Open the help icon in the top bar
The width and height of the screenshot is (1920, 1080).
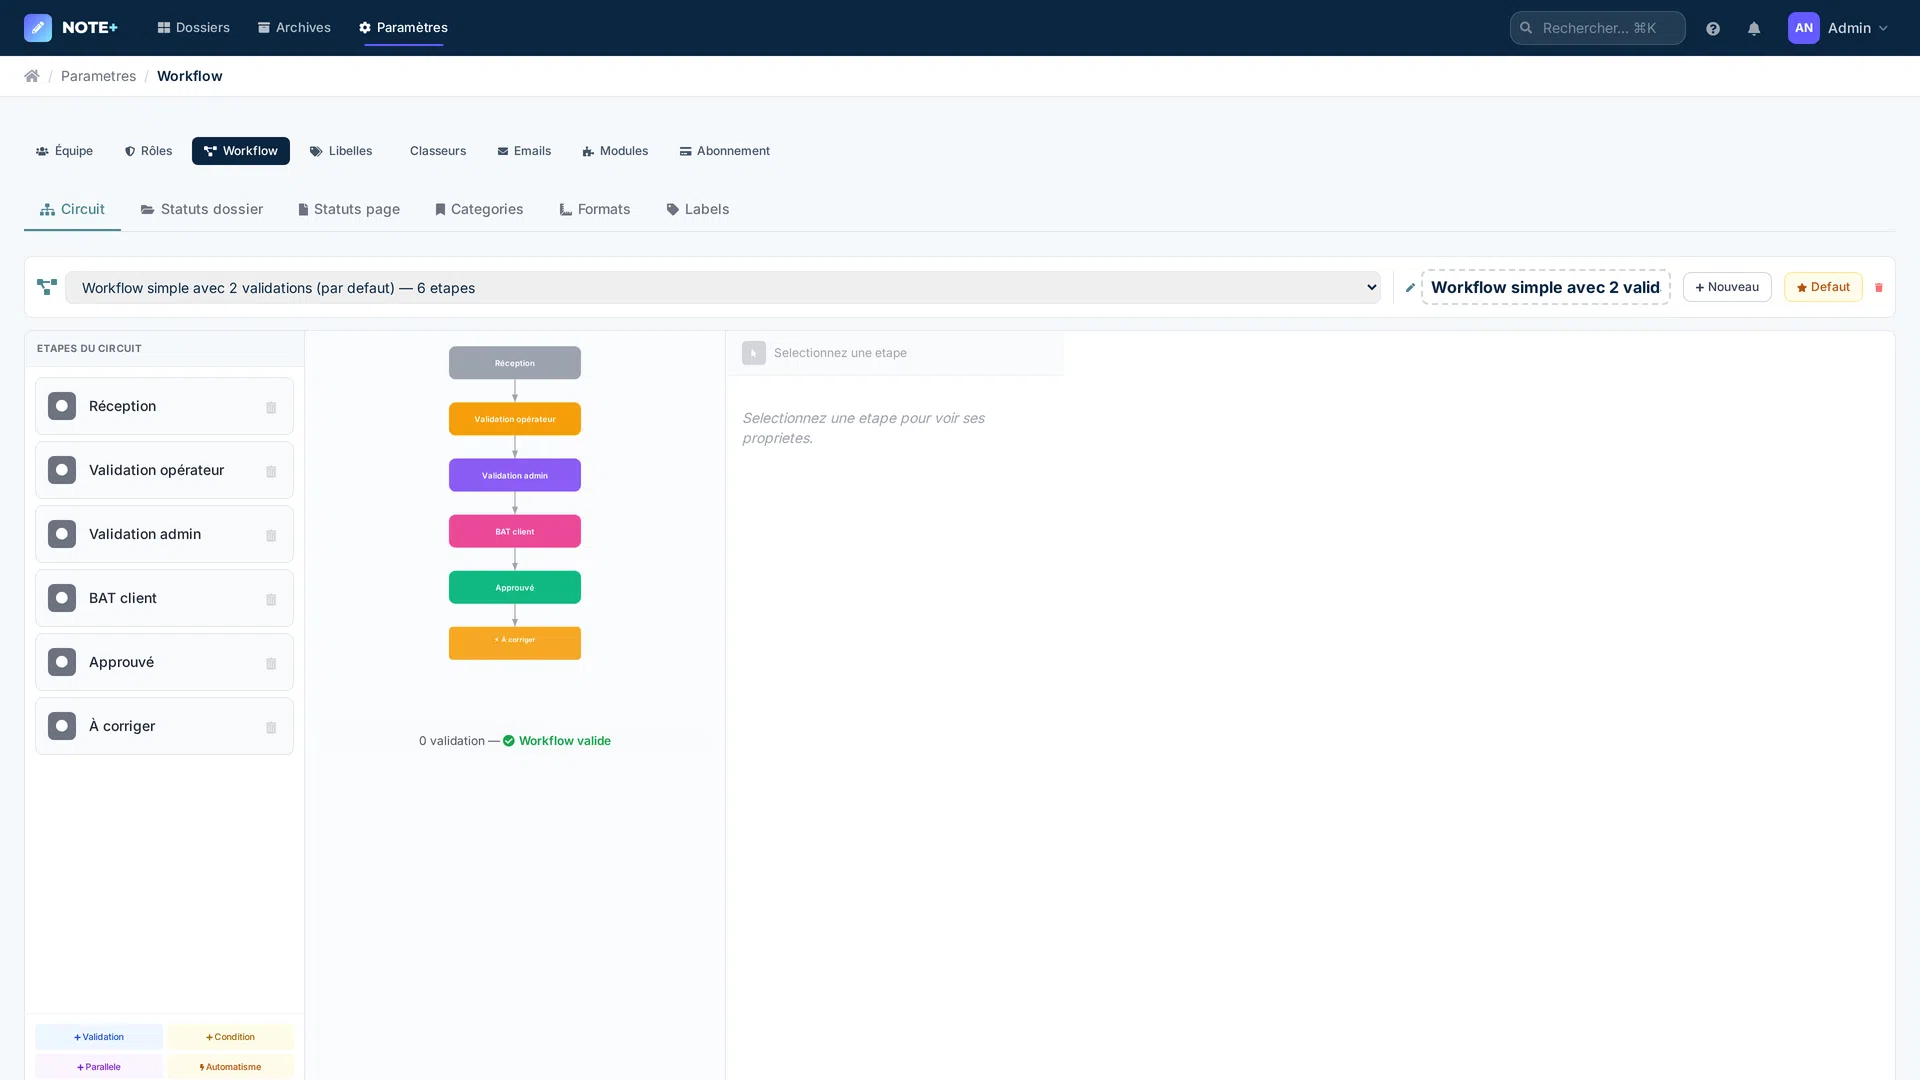coord(1712,28)
